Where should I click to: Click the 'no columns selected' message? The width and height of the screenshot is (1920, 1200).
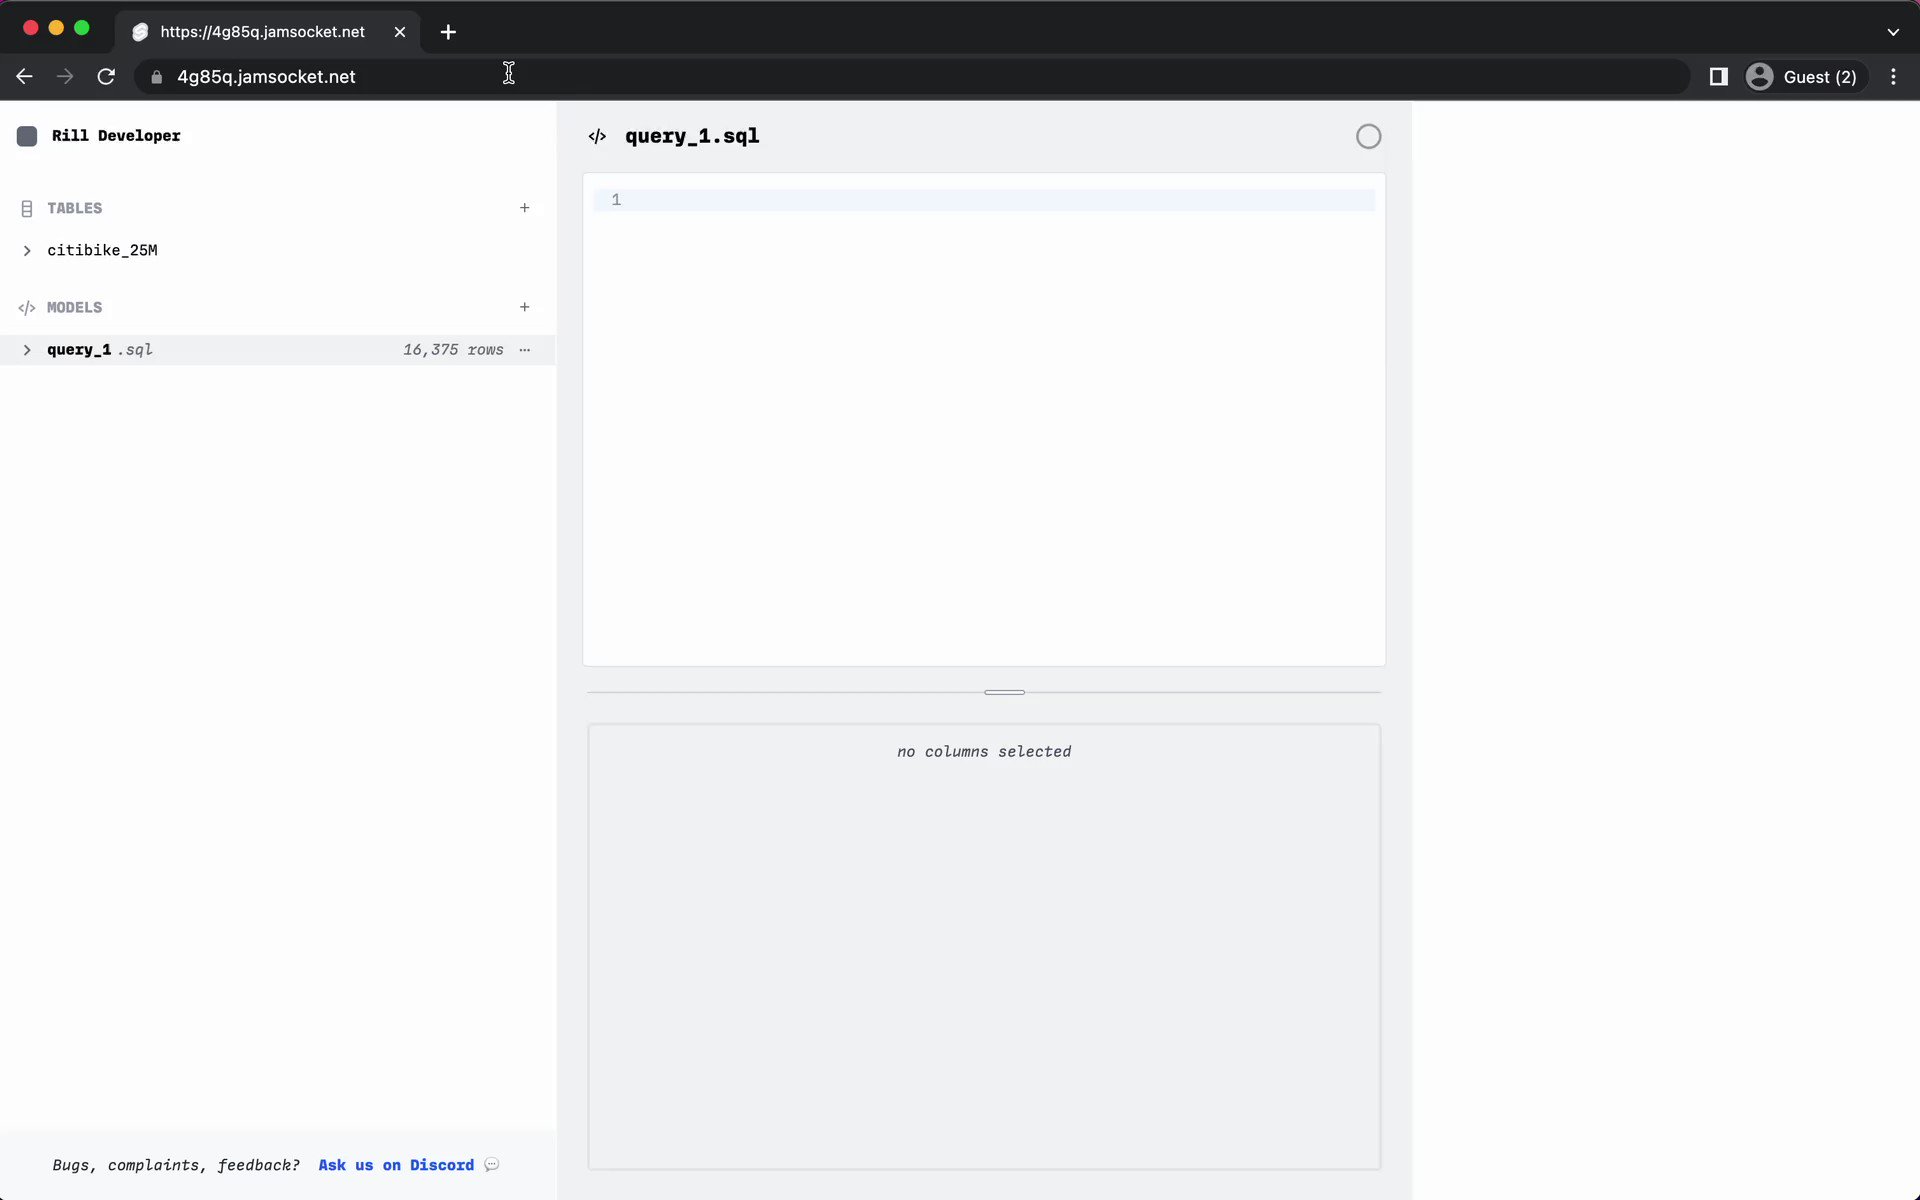click(x=984, y=752)
